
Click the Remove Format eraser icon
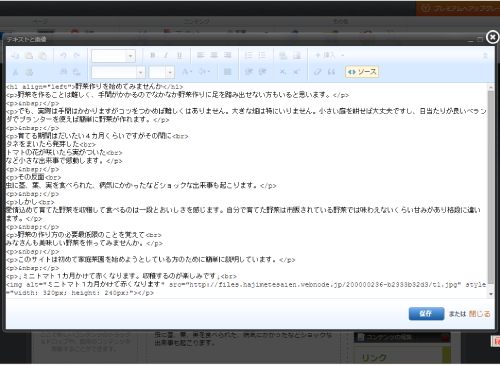[317, 72]
